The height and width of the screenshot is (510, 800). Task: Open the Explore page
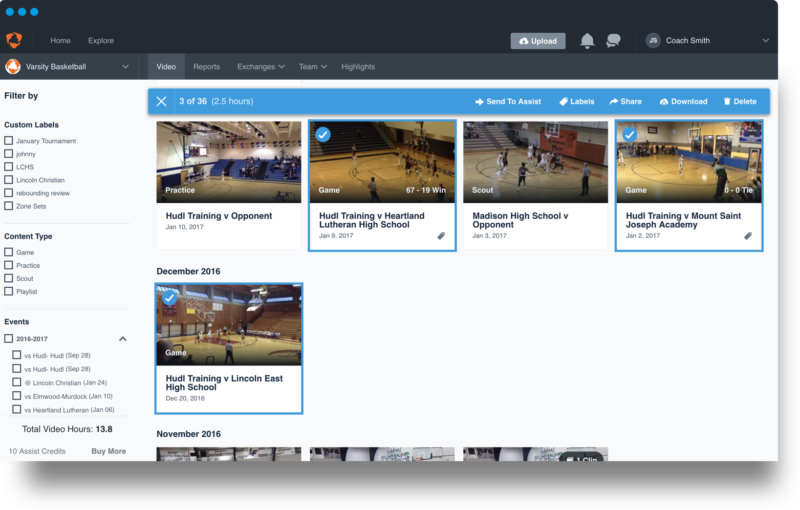101,40
